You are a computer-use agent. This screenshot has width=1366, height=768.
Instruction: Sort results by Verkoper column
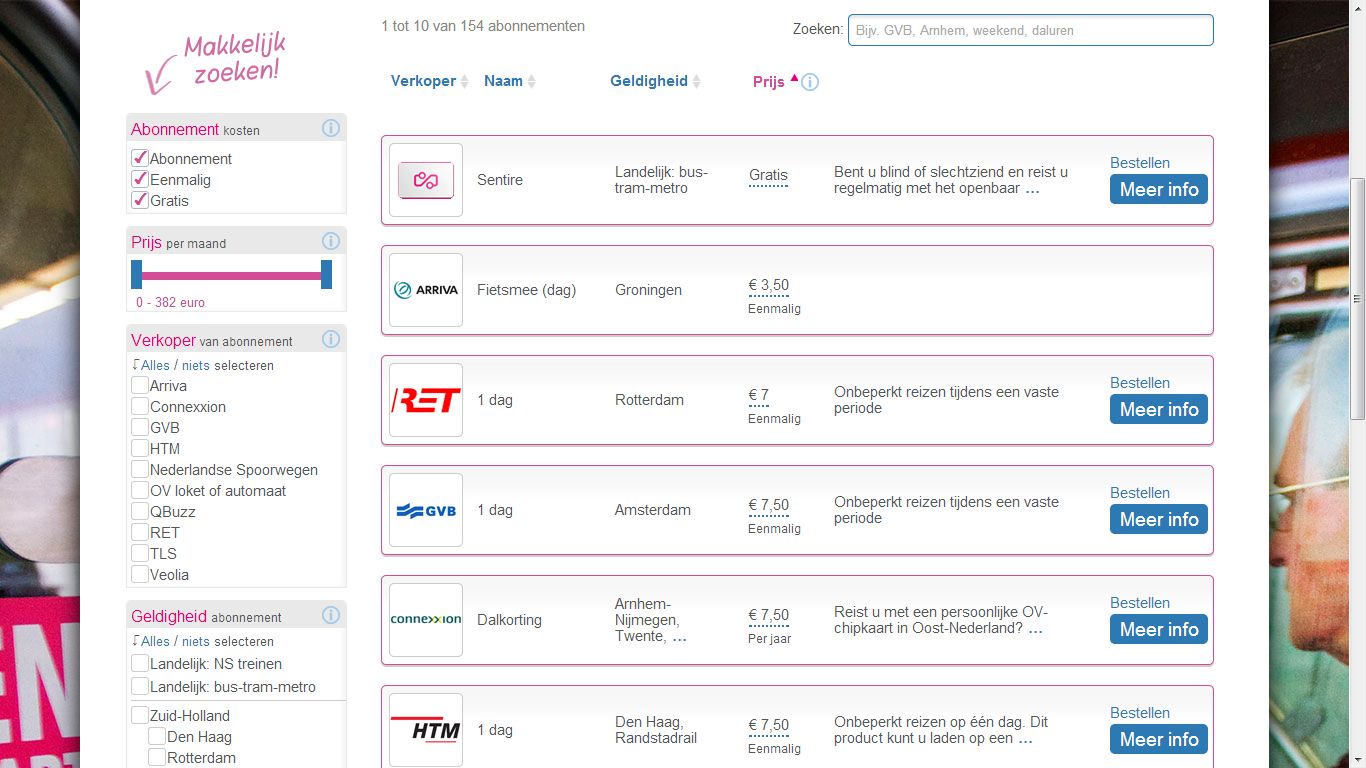click(x=423, y=81)
